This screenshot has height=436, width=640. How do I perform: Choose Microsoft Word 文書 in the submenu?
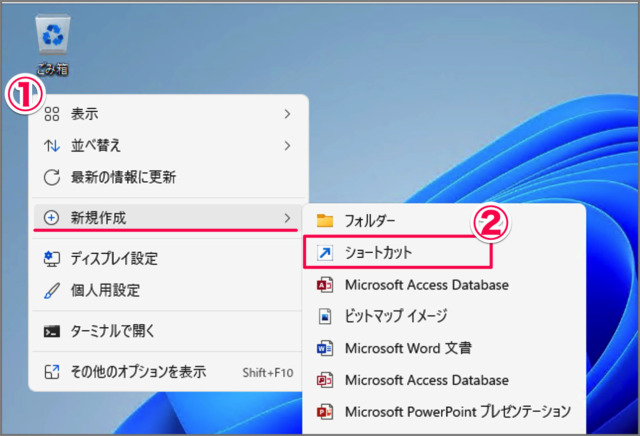(x=444, y=348)
